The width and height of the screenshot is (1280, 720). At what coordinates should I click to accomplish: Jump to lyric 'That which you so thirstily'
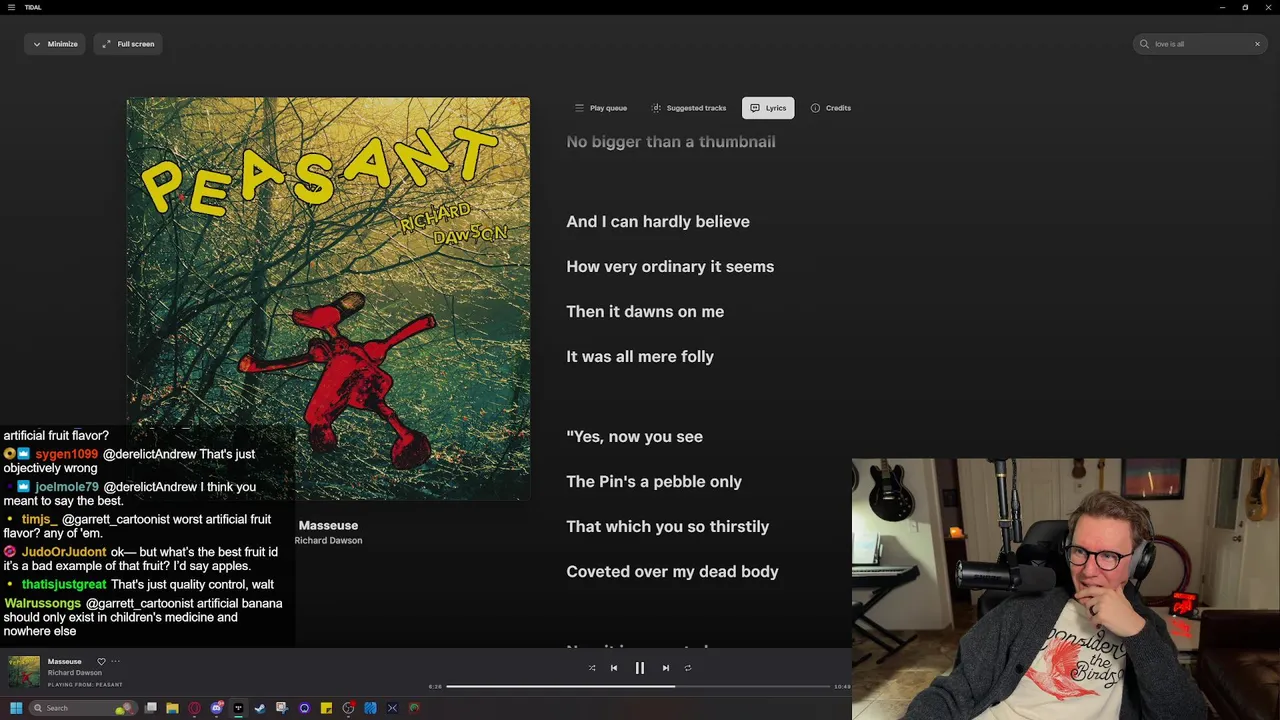[x=668, y=527]
